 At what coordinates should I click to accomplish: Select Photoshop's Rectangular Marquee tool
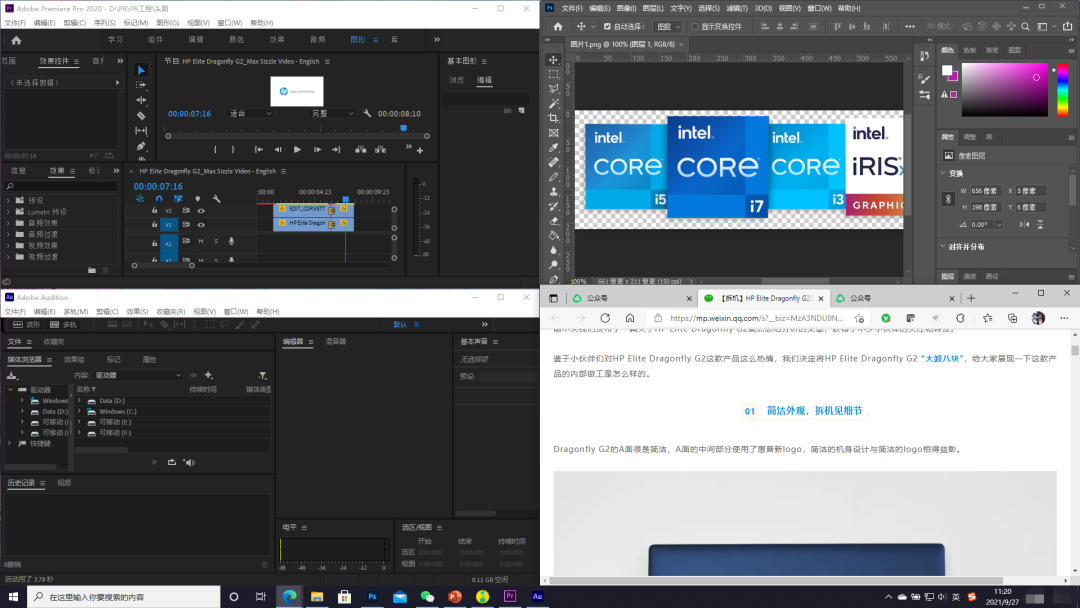554,74
